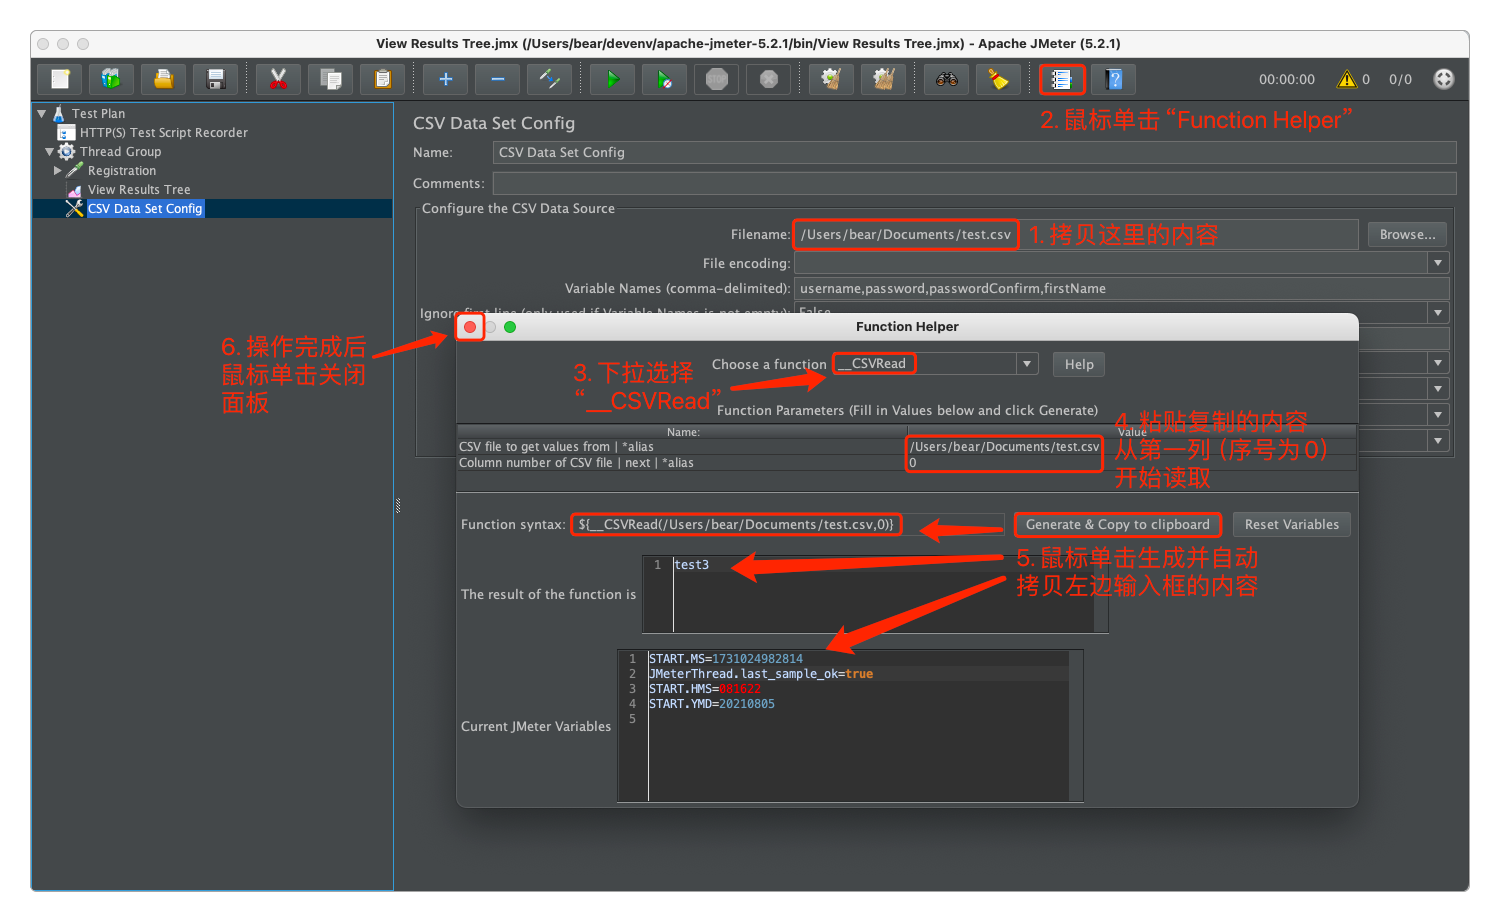Start the test with green play icon

click(613, 79)
